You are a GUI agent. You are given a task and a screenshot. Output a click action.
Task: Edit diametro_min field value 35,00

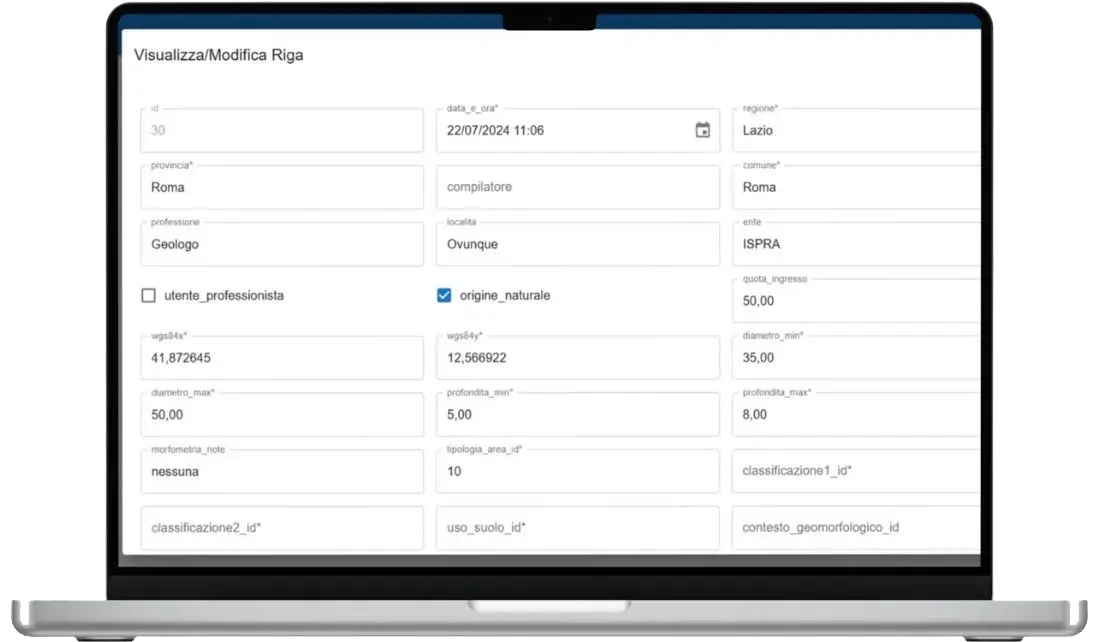point(856,357)
